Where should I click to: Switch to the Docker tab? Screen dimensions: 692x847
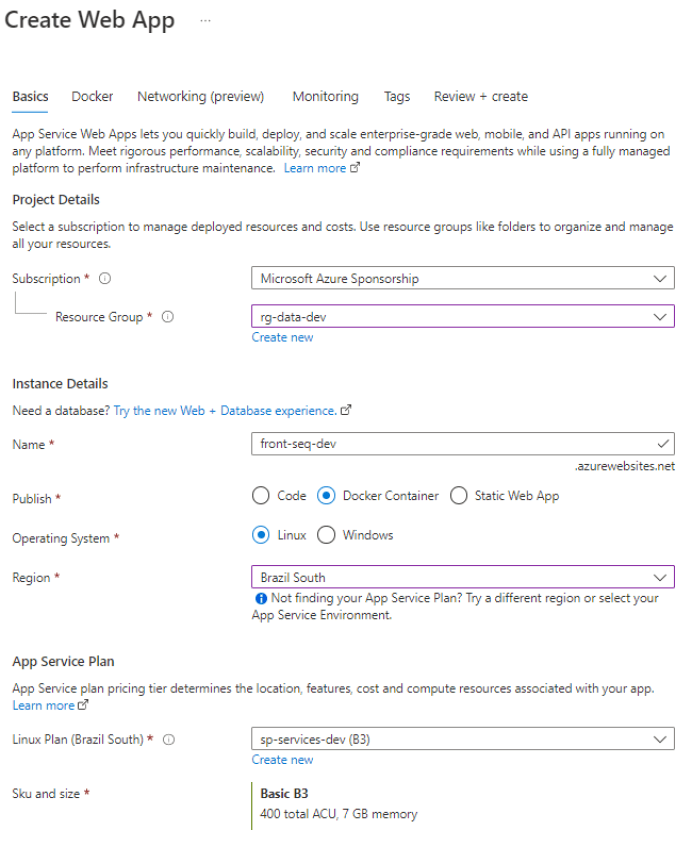(92, 96)
